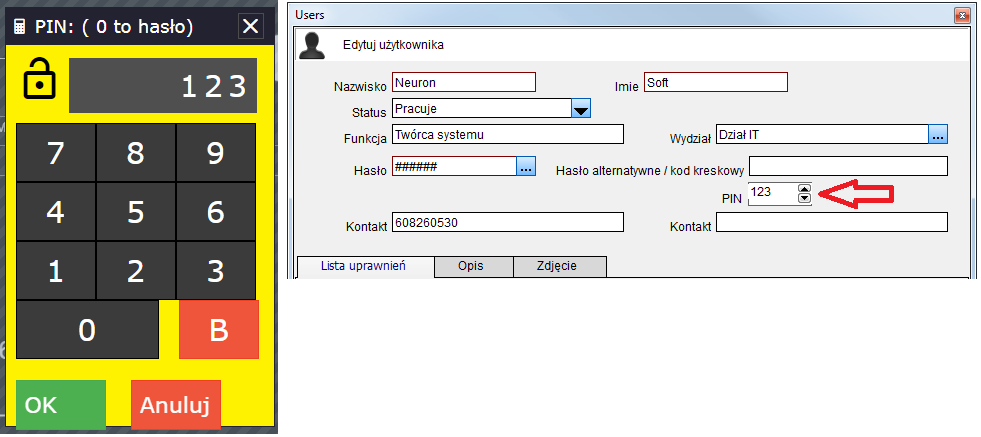Click the calculator icon in the PIN title bar

20,27
